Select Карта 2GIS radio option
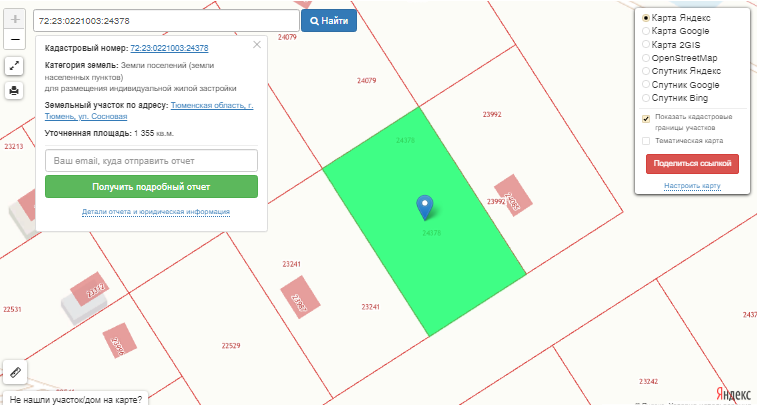The height and width of the screenshot is (405, 760). click(x=646, y=45)
